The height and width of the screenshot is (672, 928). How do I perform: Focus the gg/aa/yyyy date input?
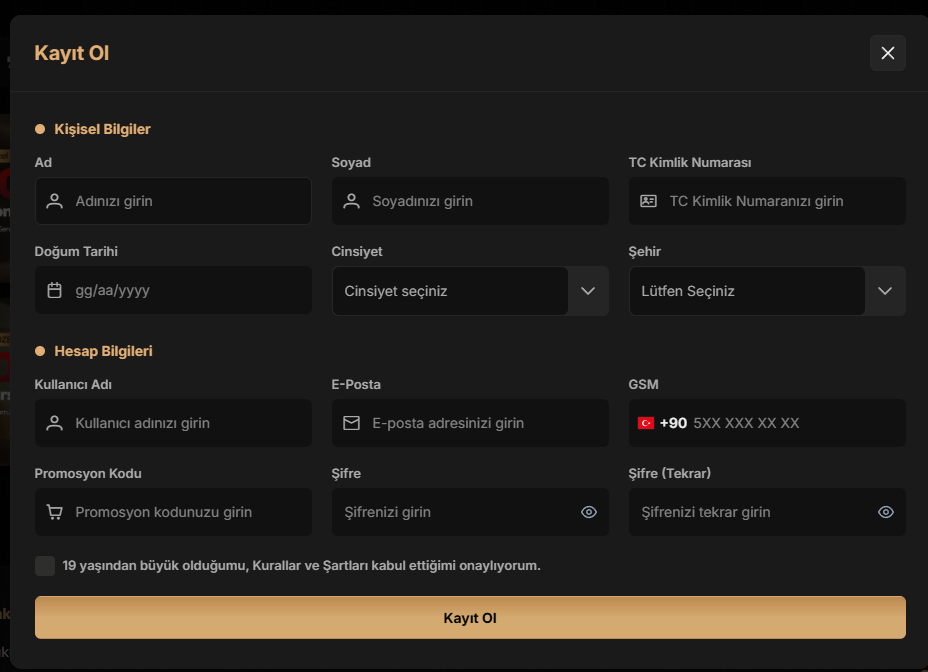coord(173,290)
